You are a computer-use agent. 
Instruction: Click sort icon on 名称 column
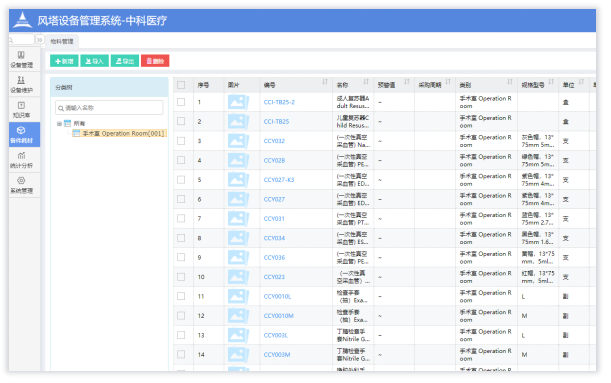coord(366,82)
